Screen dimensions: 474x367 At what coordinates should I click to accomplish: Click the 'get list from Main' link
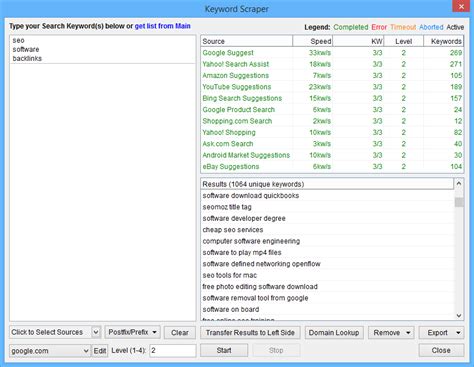162,26
